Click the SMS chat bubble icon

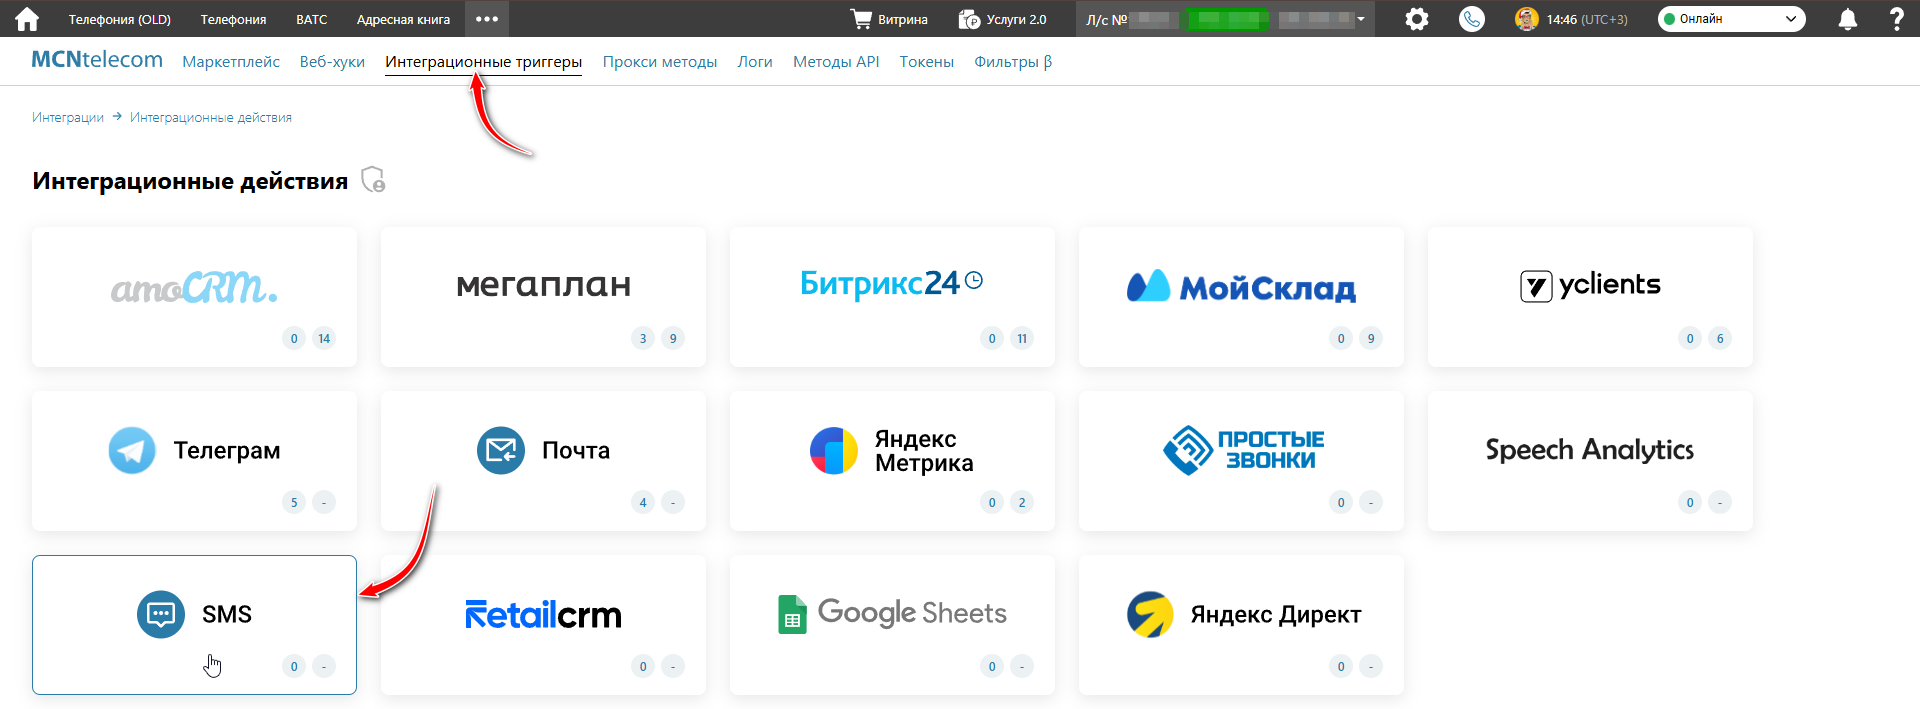[161, 614]
